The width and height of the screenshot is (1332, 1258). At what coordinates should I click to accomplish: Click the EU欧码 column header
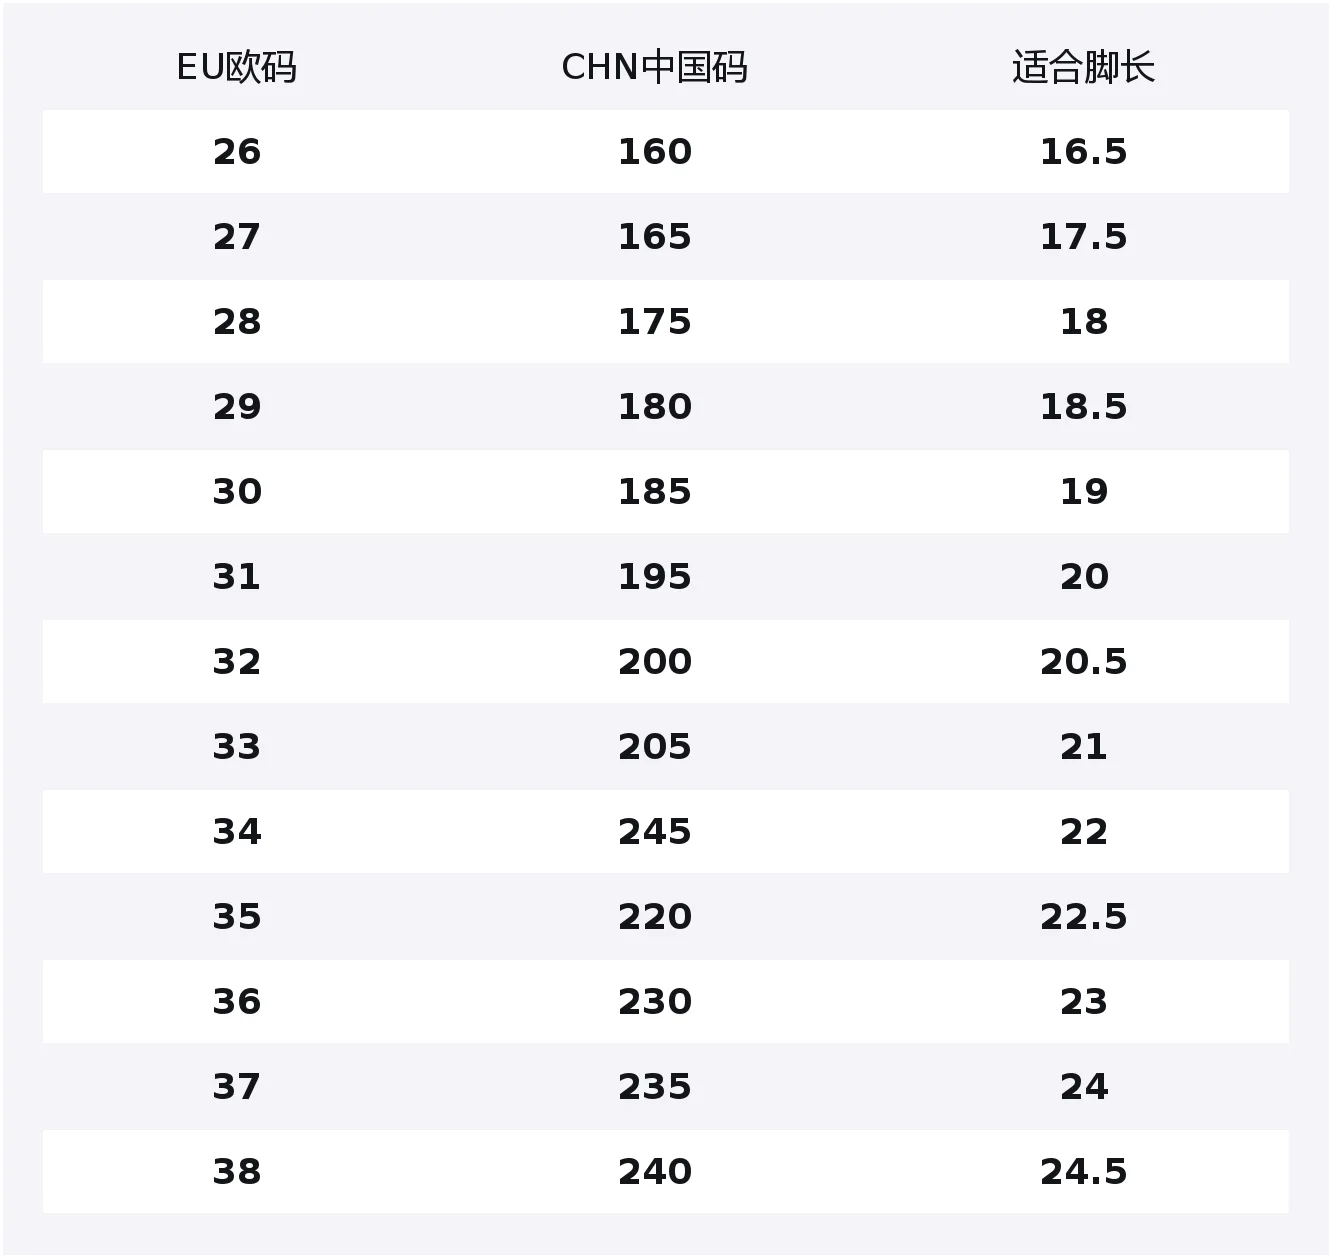pos(237,68)
